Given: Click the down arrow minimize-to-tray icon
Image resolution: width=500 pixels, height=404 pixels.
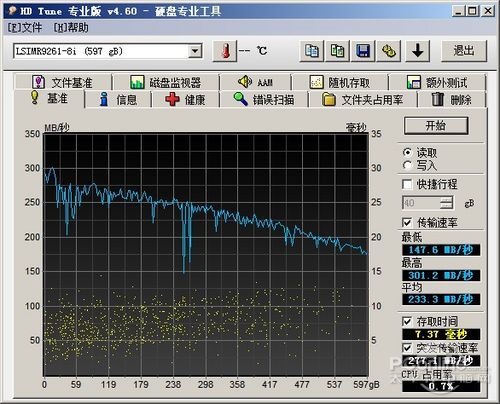Looking at the screenshot, I should [417, 51].
